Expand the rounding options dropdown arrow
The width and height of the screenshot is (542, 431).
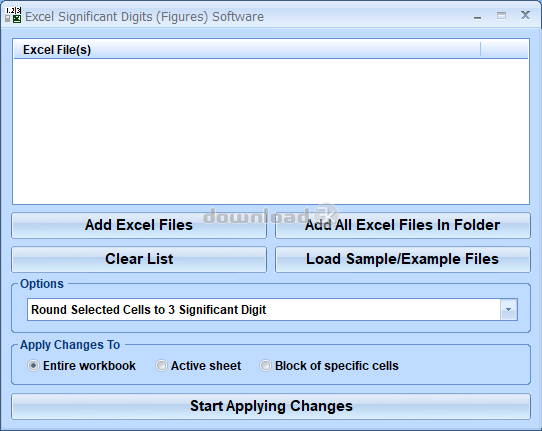(x=508, y=310)
